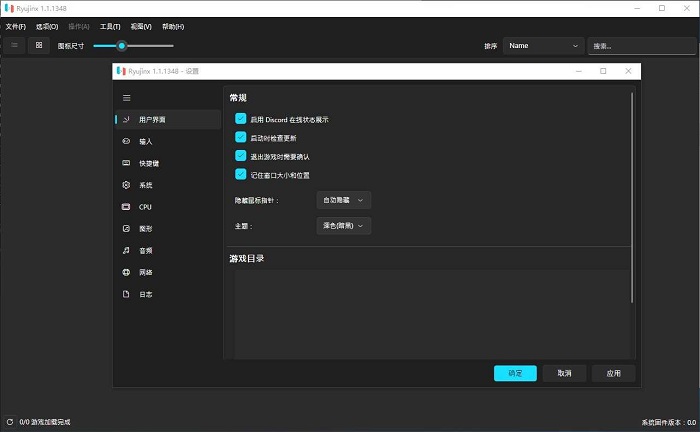Maximize the settings dialog window
The width and height of the screenshot is (700, 432).
point(603,71)
